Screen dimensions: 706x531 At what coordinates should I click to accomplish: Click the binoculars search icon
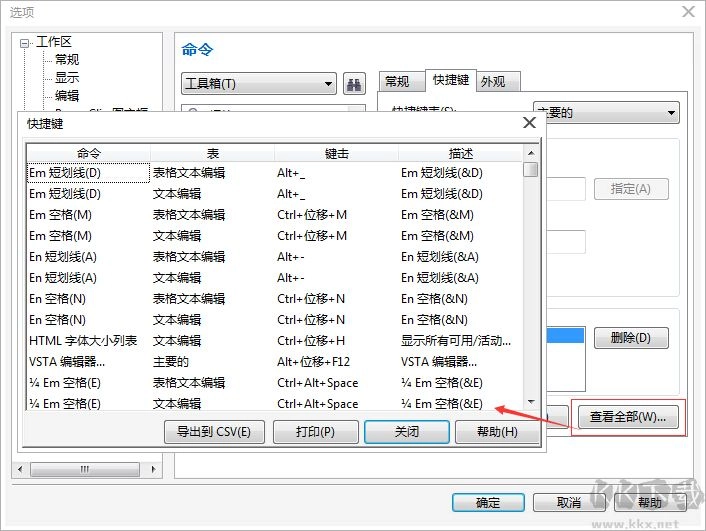354,84
